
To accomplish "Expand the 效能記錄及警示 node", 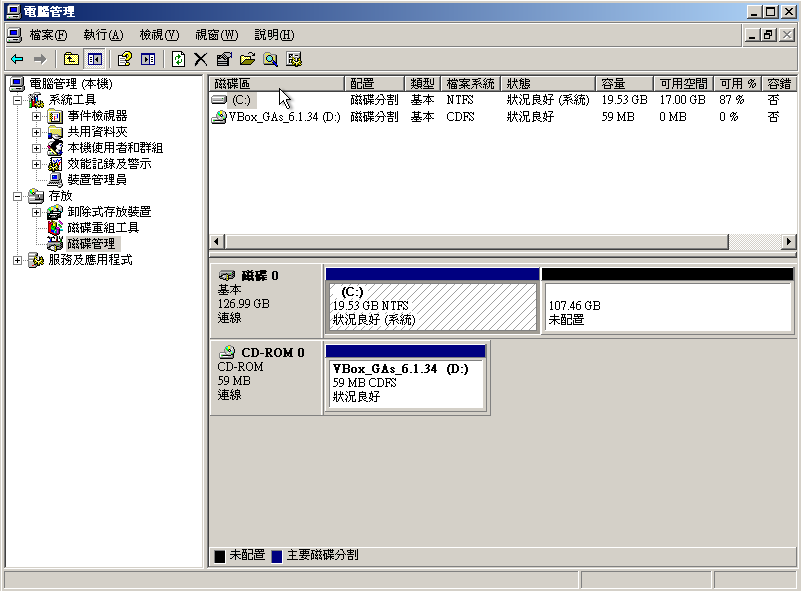I will tap(36, 164).
